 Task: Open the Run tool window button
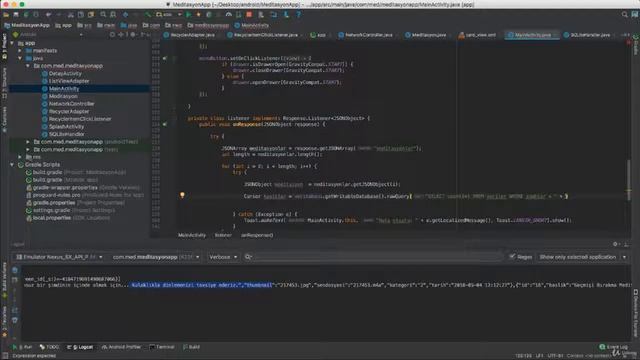[22, 347]
